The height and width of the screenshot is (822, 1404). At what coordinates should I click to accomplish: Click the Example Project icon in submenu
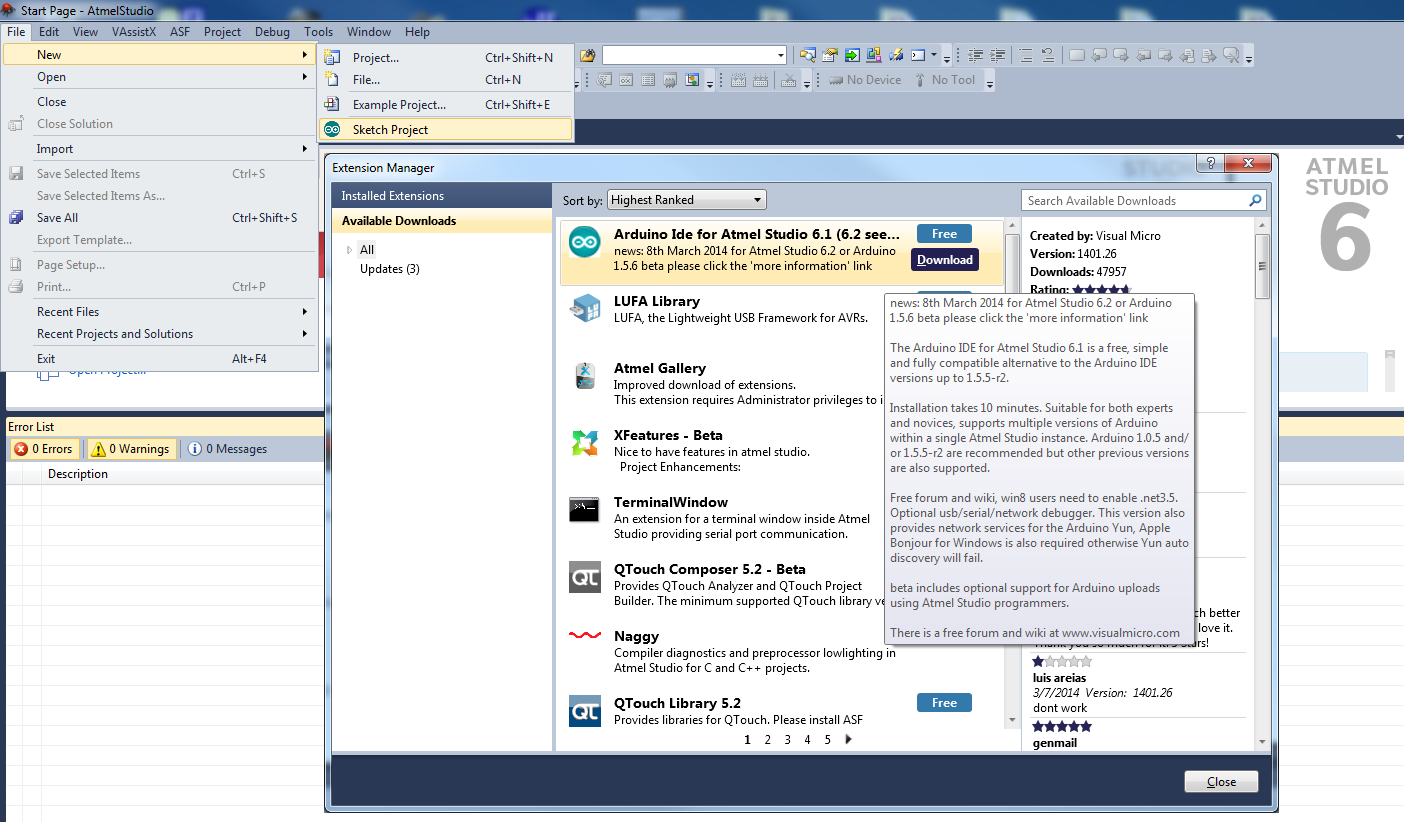[332, 104]
